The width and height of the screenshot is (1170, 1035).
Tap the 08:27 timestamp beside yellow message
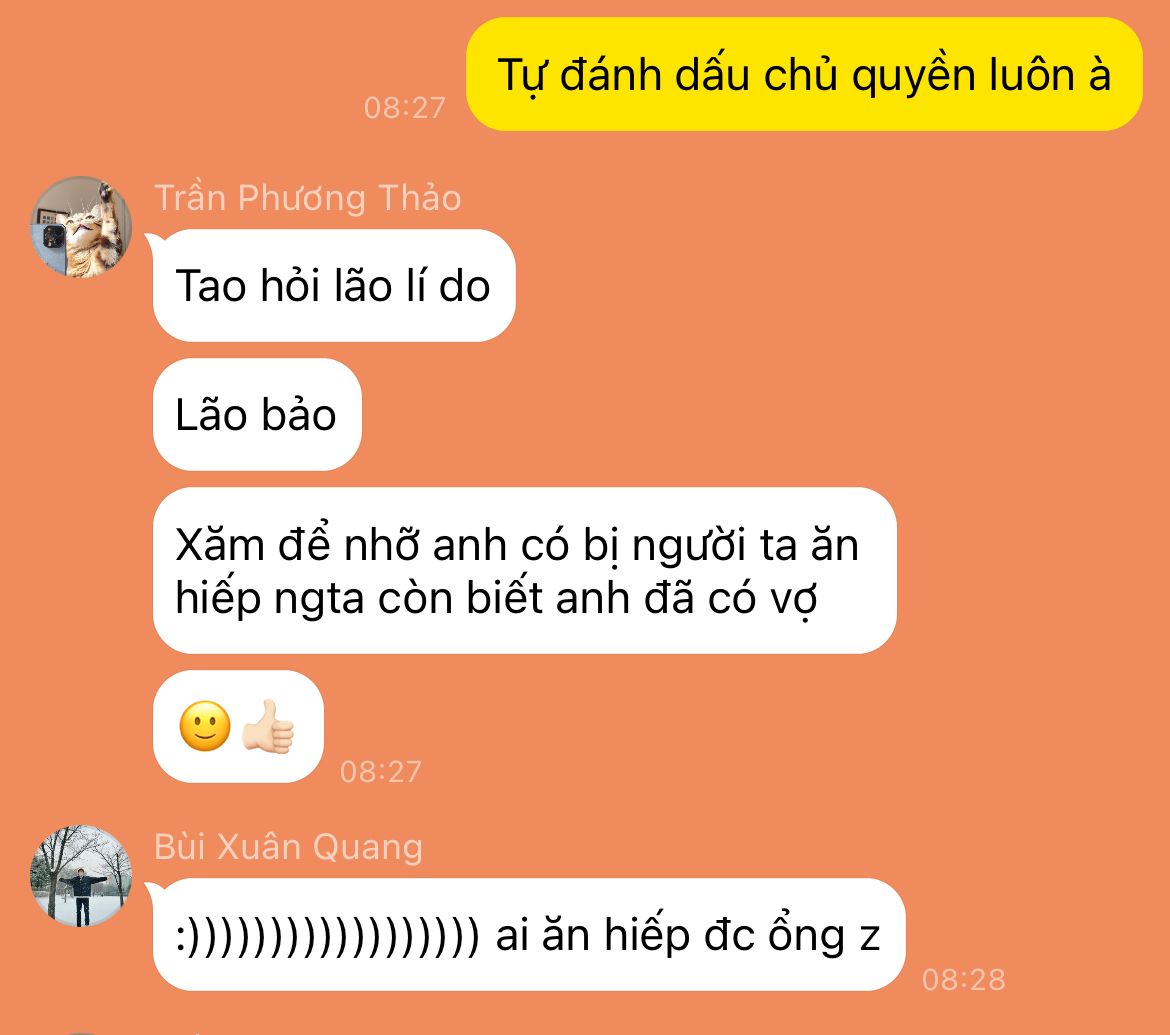pyautogui.click(x=404, y=108)
